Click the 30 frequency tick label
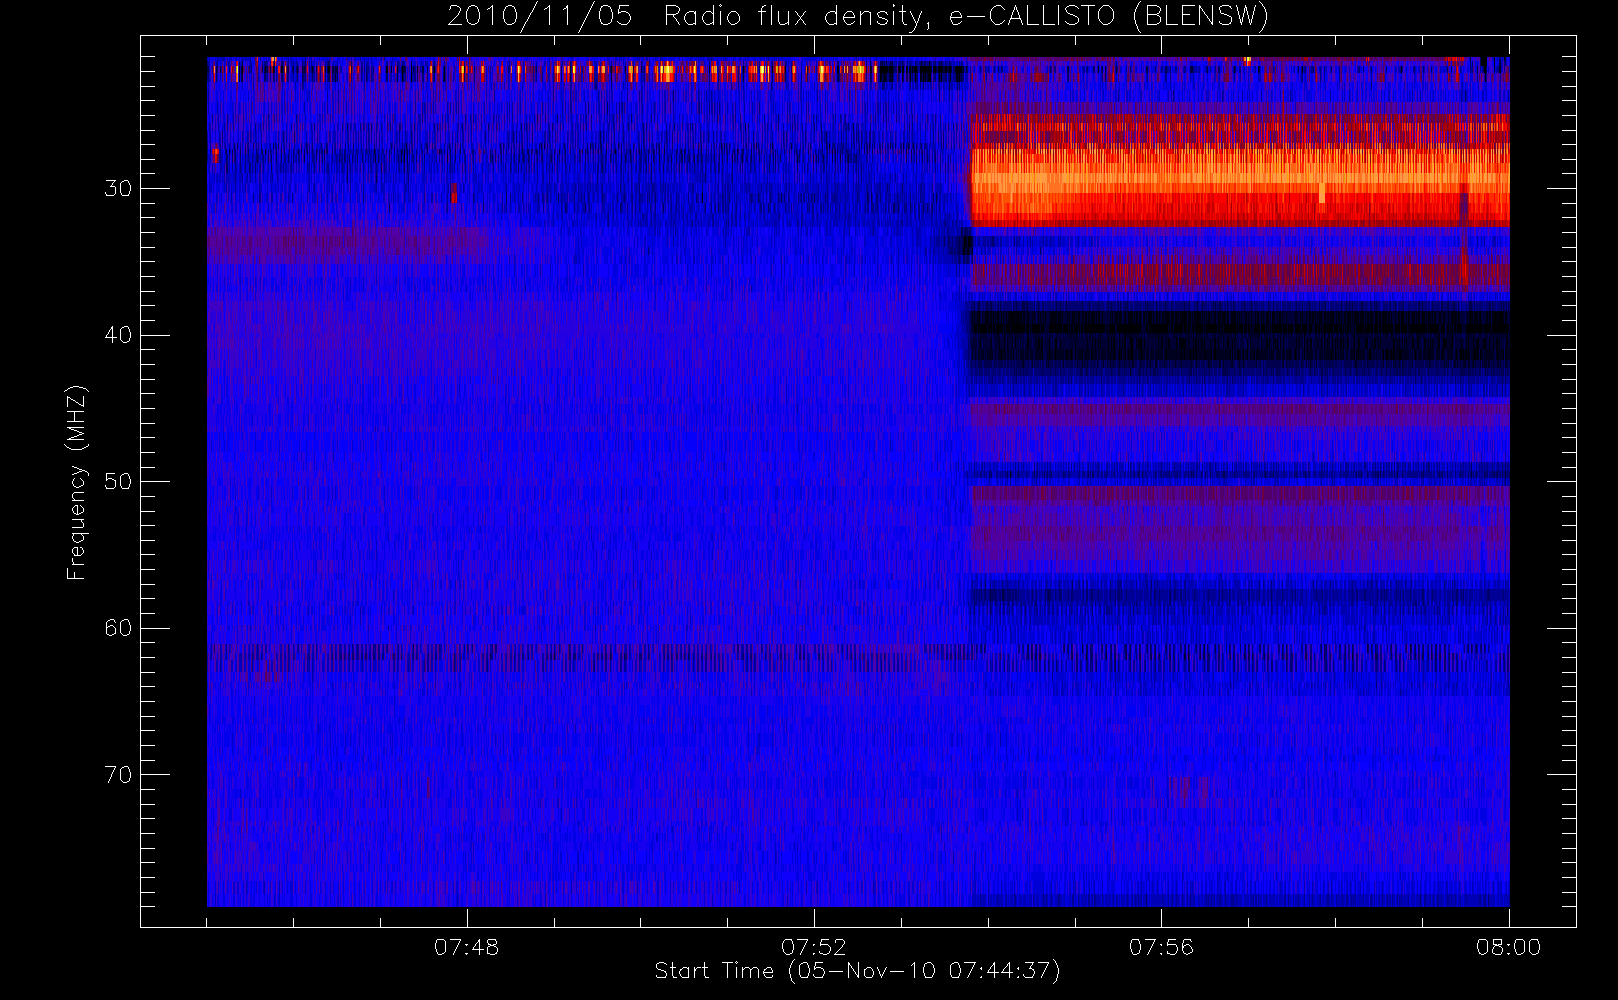This screenshot has width=1618, height=1000. (x=118, y=189)
